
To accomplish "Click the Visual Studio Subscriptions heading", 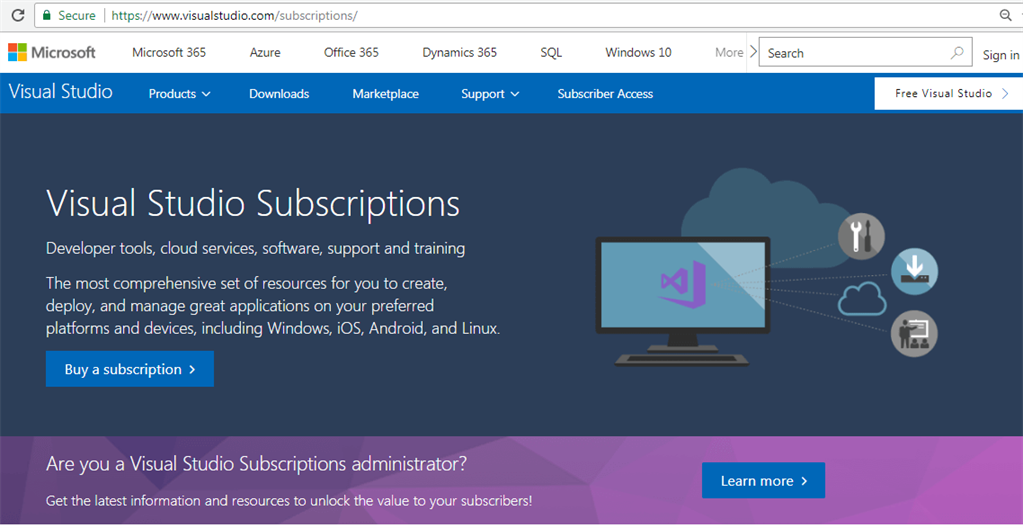I will (253, 203).
